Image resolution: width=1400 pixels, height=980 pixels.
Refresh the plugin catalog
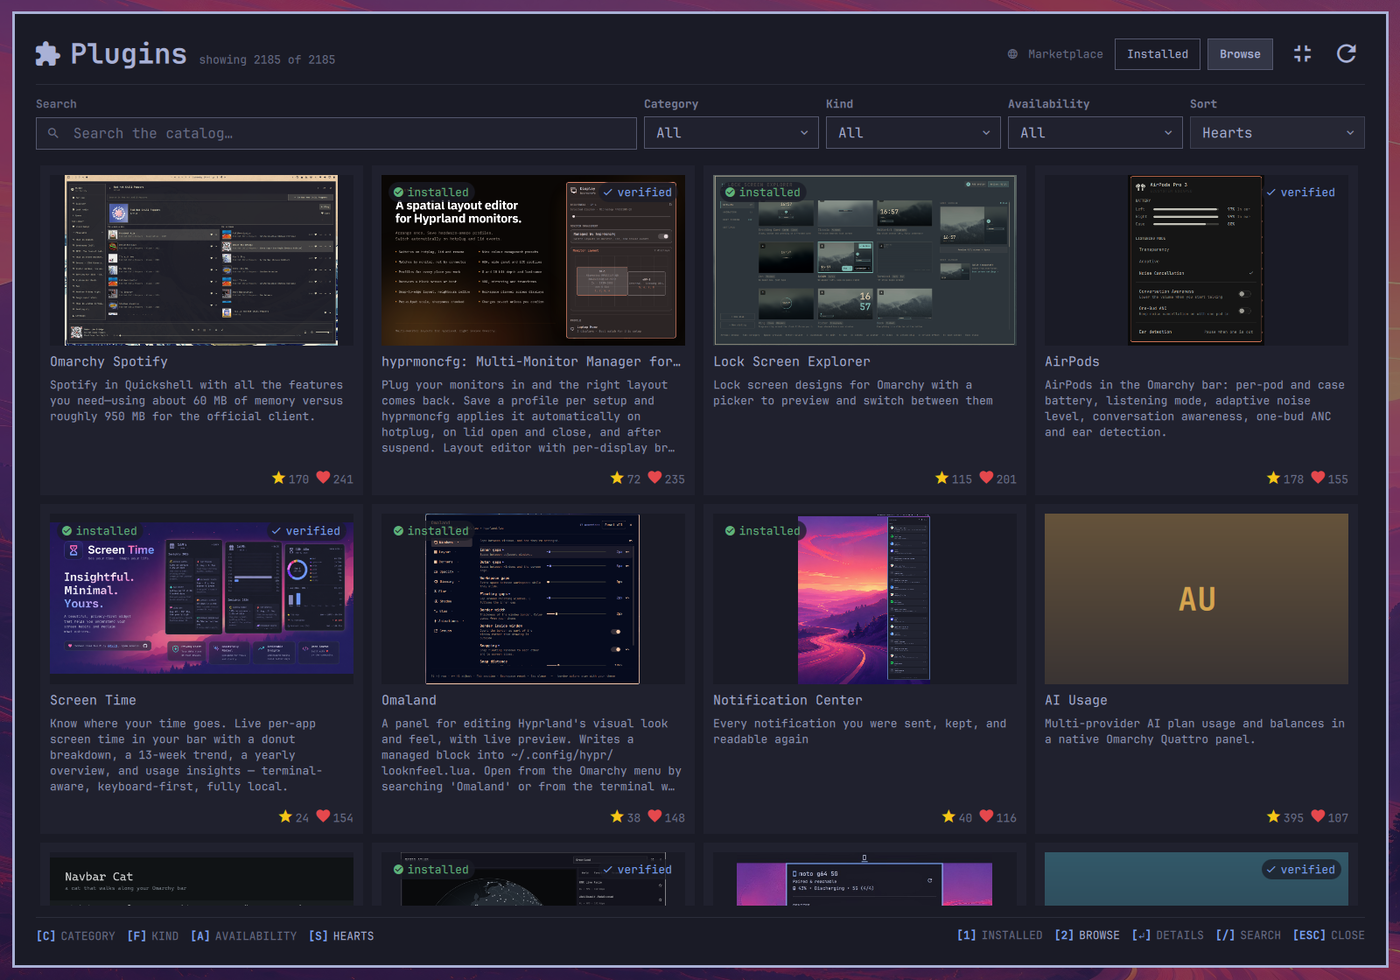click(1346, 54)
